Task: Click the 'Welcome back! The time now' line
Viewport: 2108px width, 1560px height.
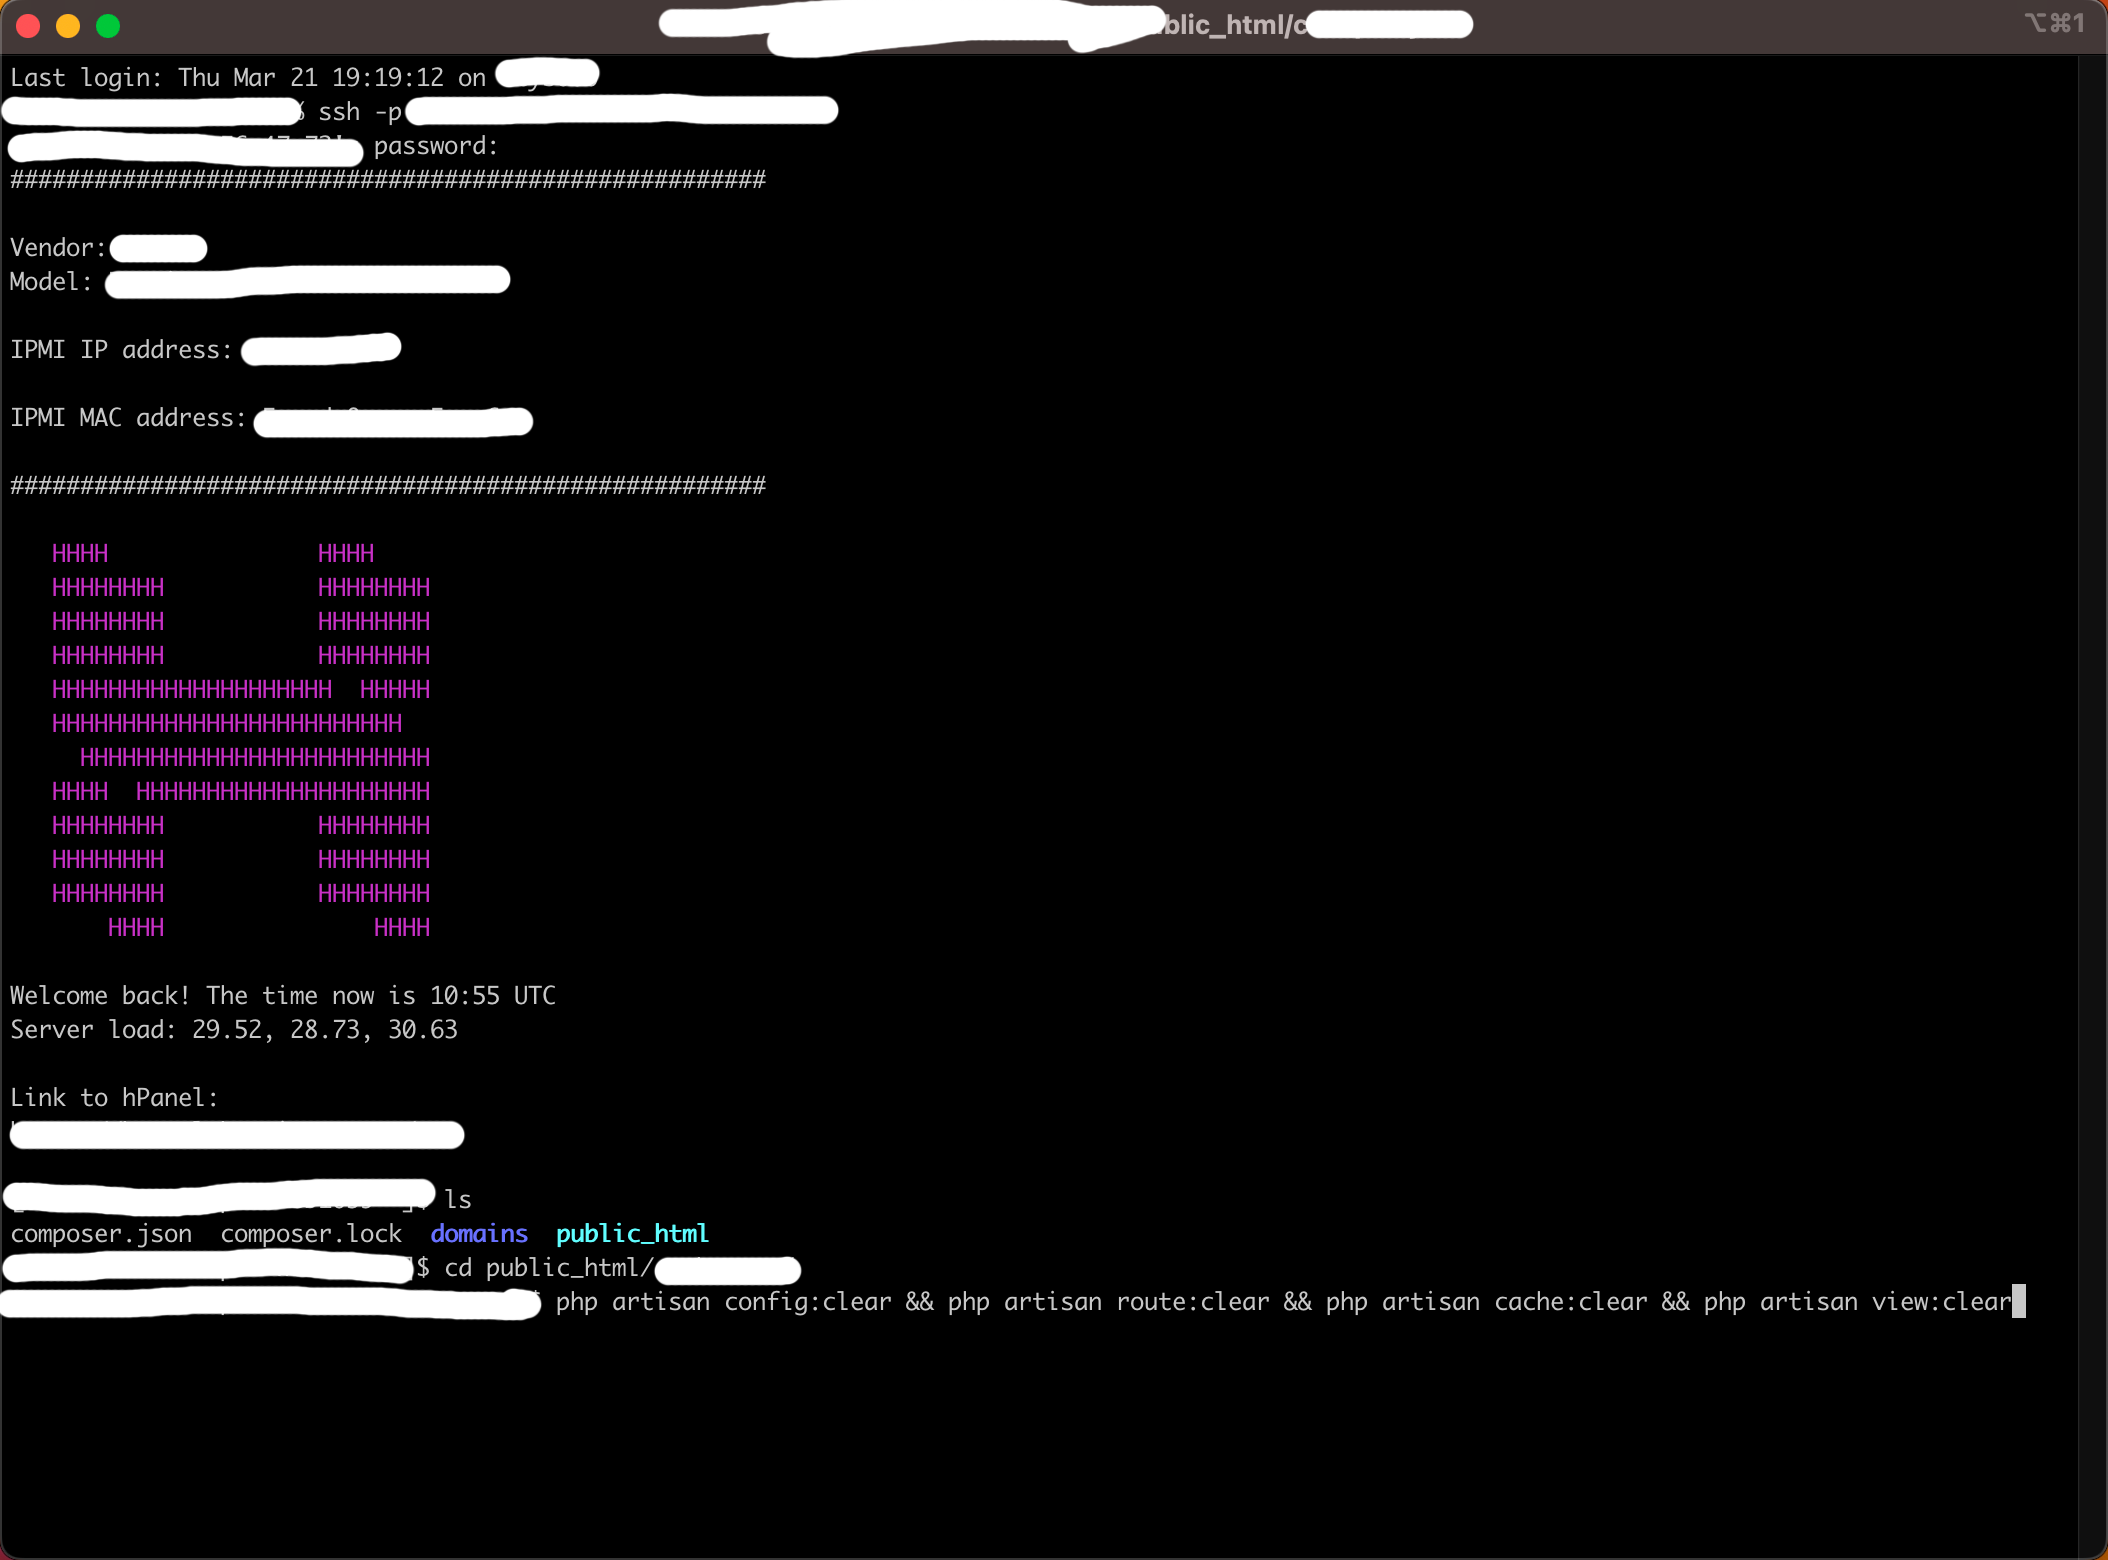Action: click(x=283, y=995)
